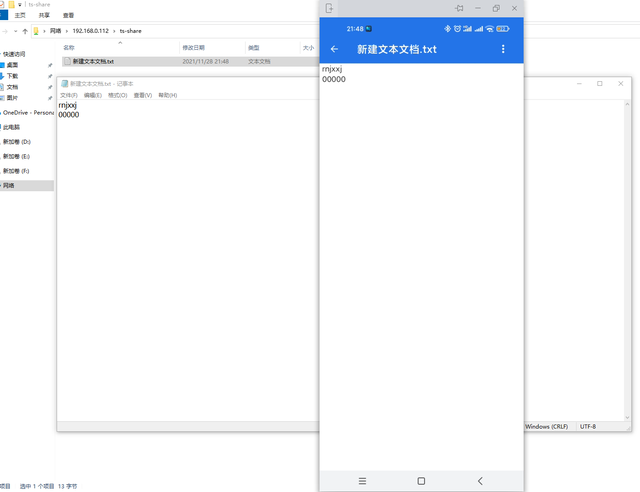Click 网络 in the address bar breadcrumb
640x492 pixels.
pyautogui.click(x=56, y=31)
